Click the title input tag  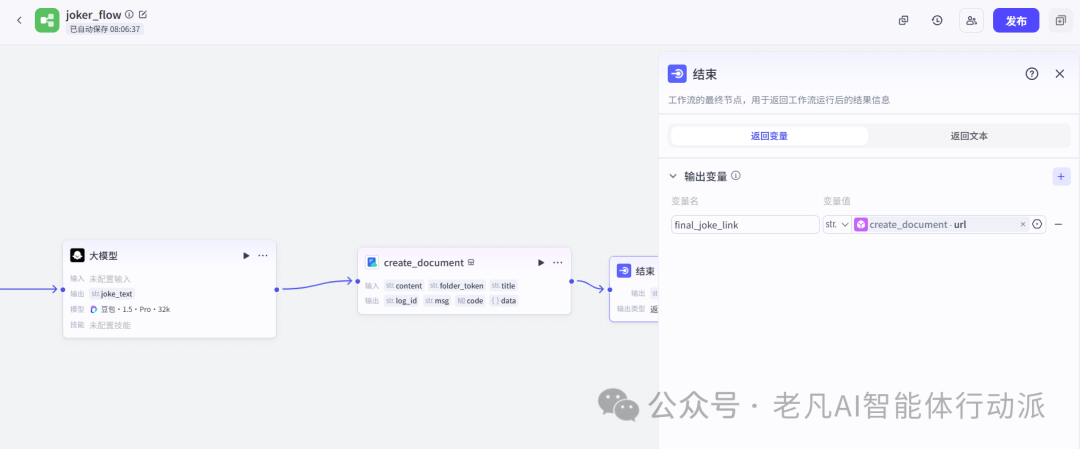(x=503, y=286)
